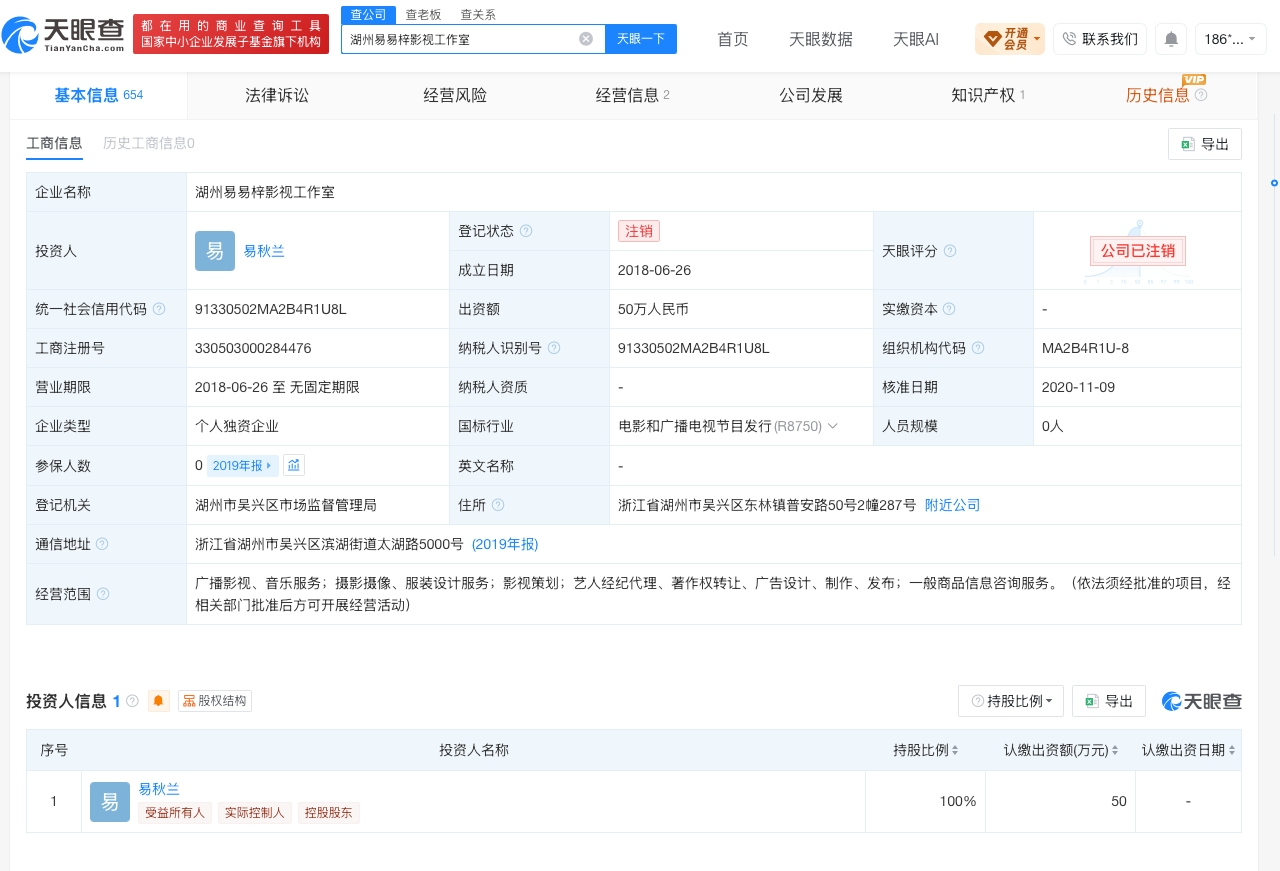The image size is (1280, 871).
Task: Click the 受益所有人 tag
Action: (x=175, y=813)
